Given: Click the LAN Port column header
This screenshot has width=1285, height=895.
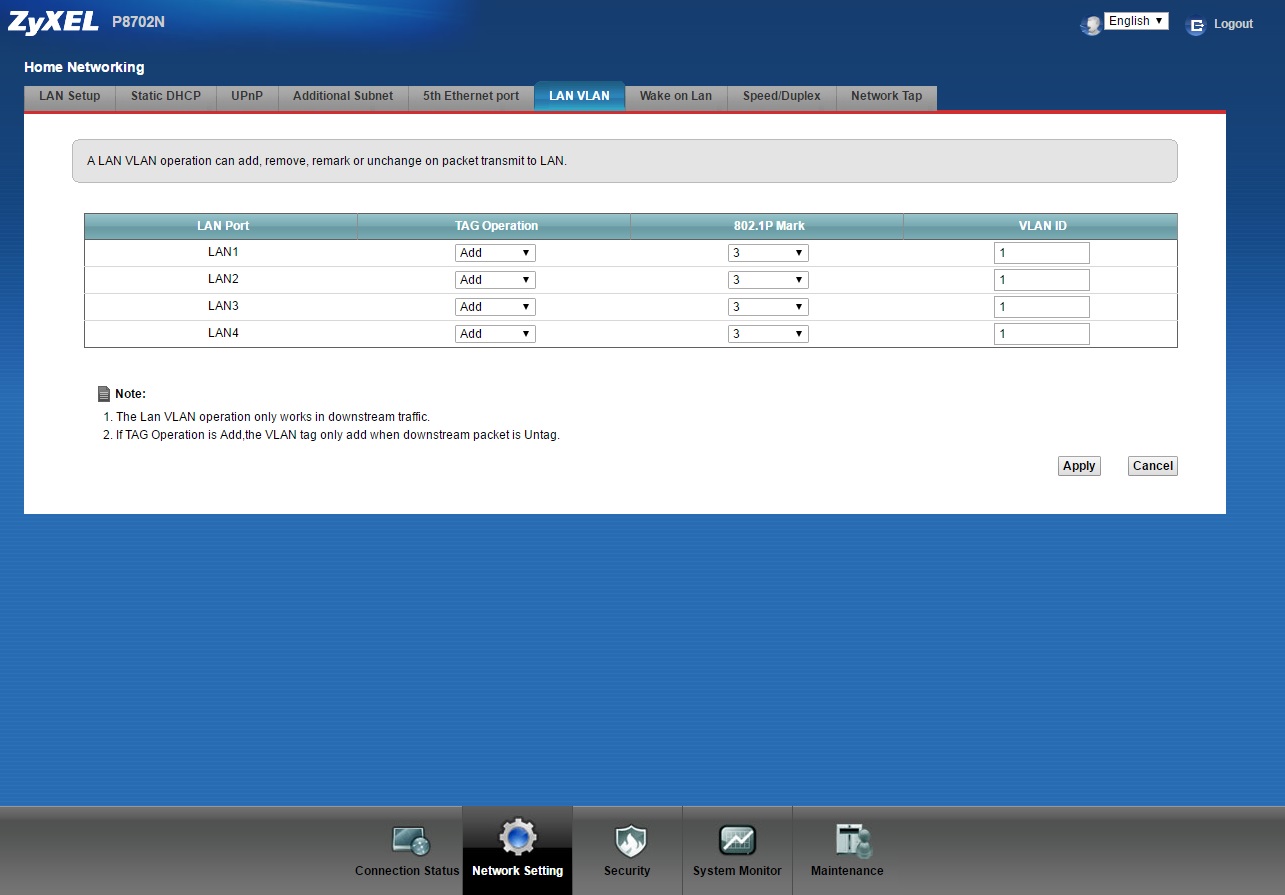Looking at the screenshot, I should click(x=223, y=226).
